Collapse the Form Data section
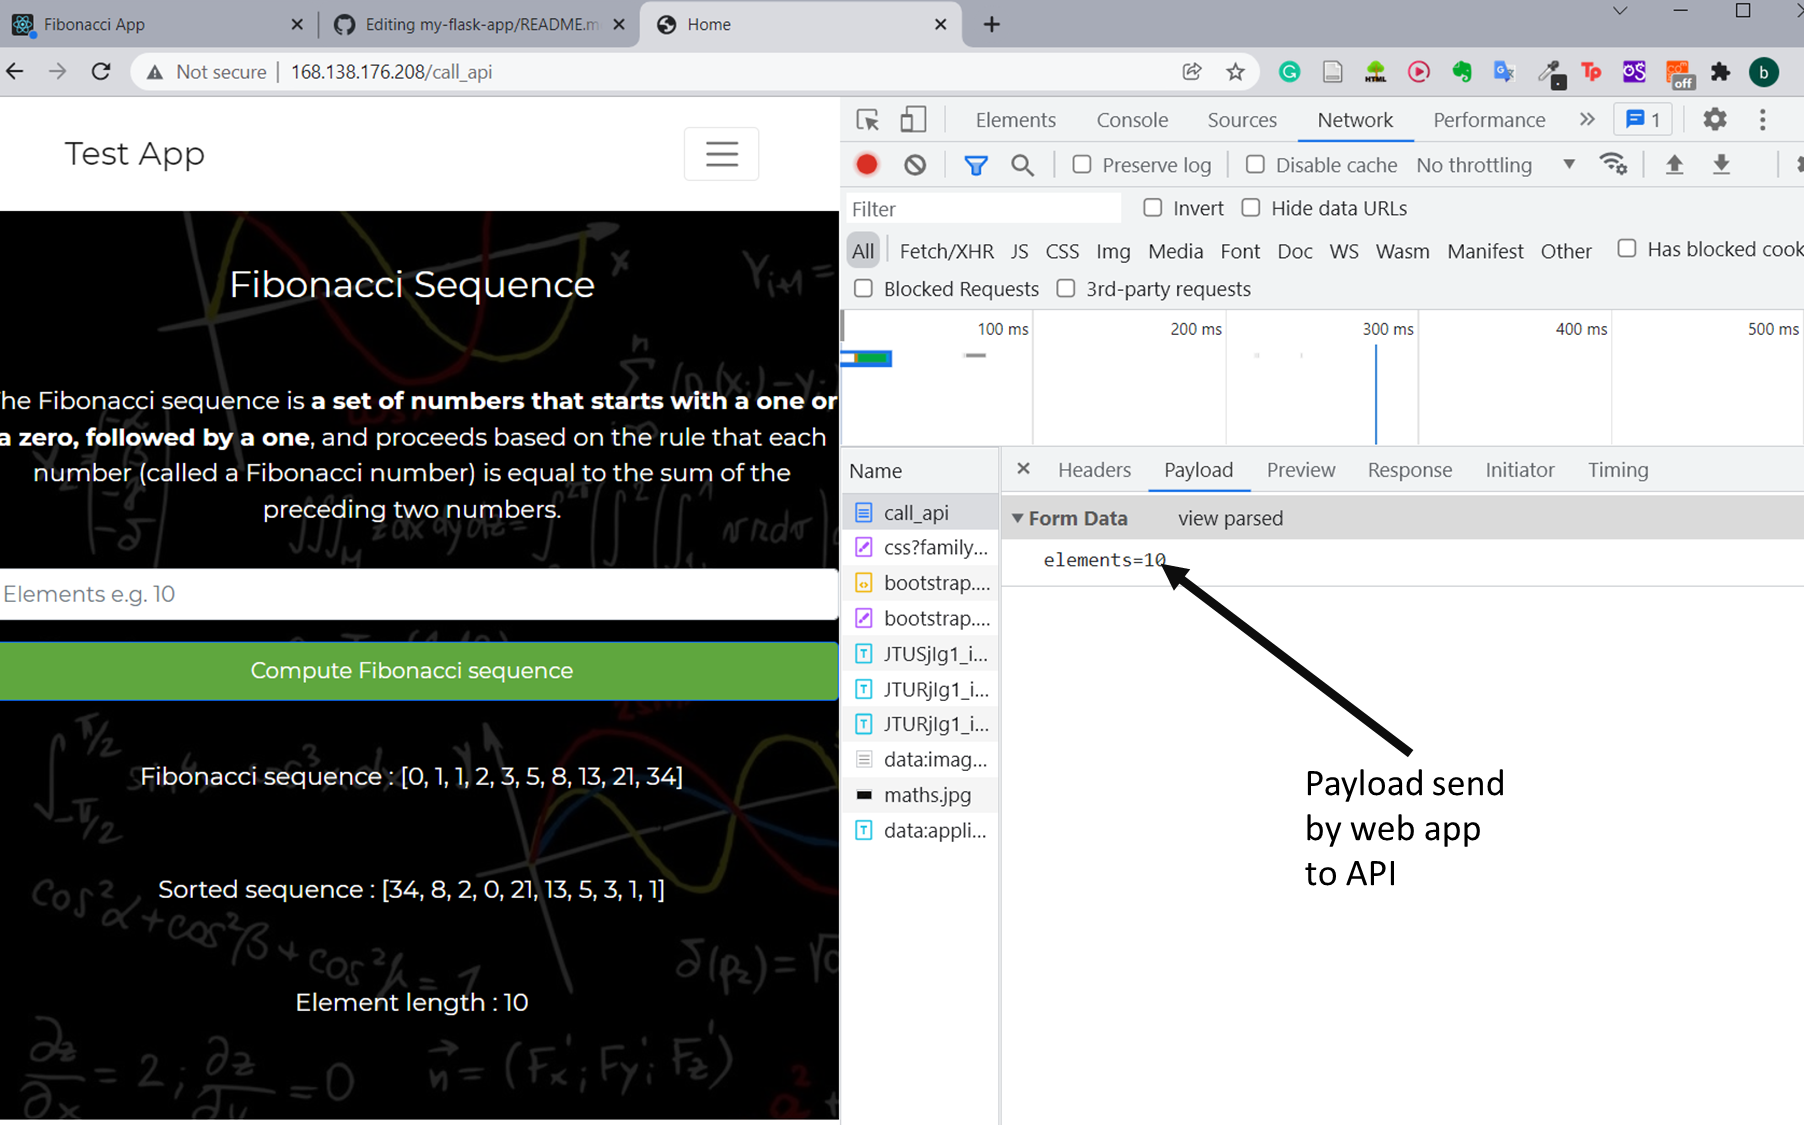The width and height of the screenshot is (1804, 1125). [1018, 518]
